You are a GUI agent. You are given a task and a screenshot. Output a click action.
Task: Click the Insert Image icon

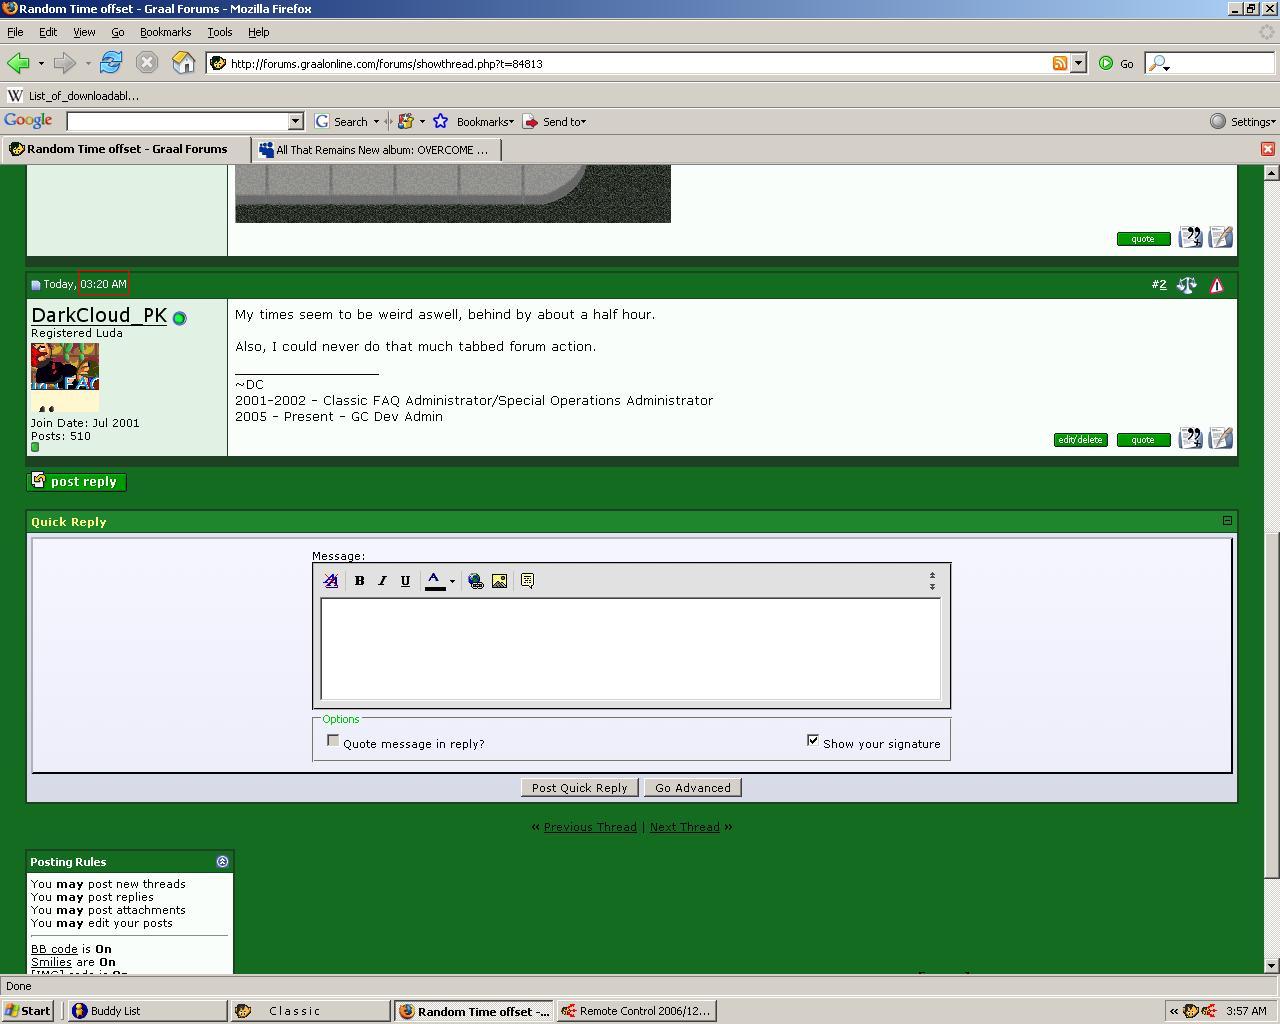pos(499,581)
